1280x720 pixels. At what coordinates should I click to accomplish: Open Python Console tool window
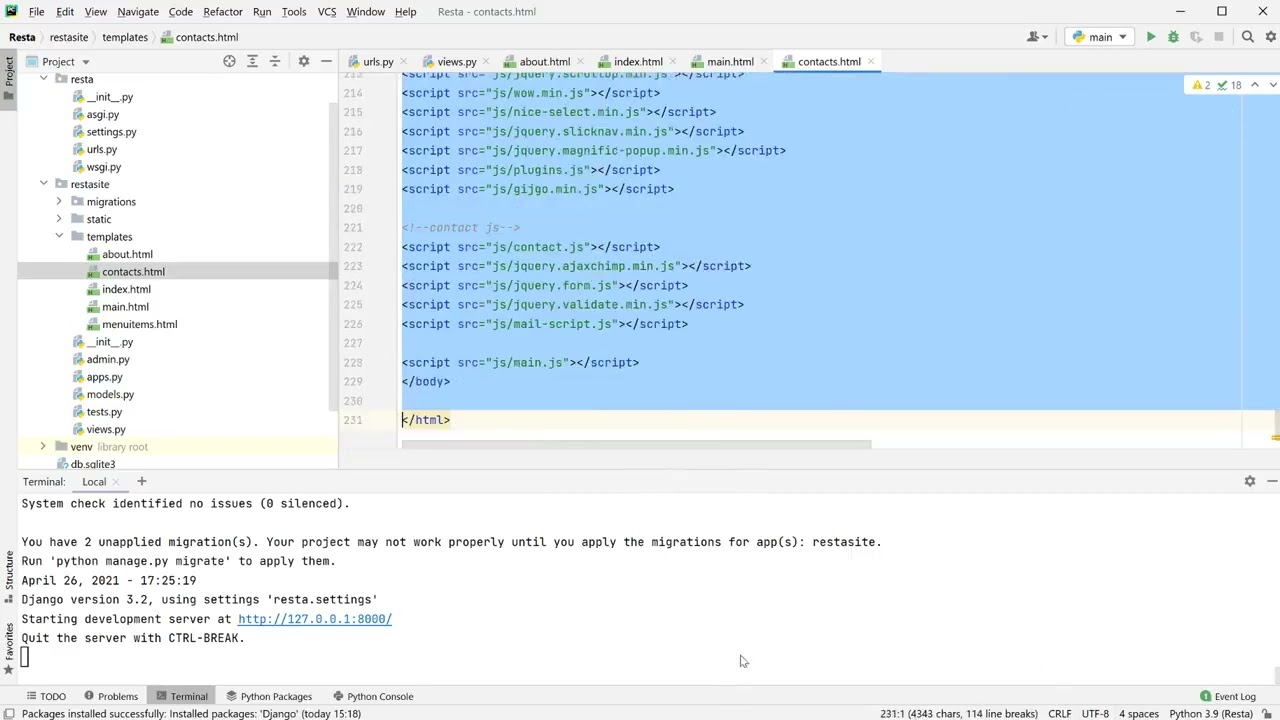pyautogui.click(x=373, y=696)
